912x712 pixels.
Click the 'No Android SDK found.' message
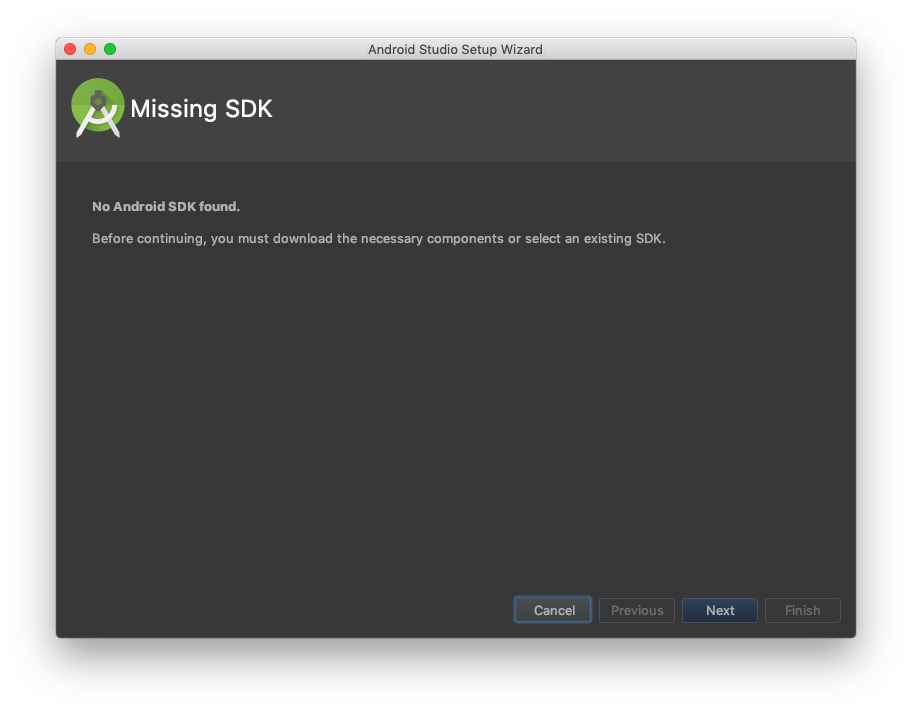click(x=166, y=207)
